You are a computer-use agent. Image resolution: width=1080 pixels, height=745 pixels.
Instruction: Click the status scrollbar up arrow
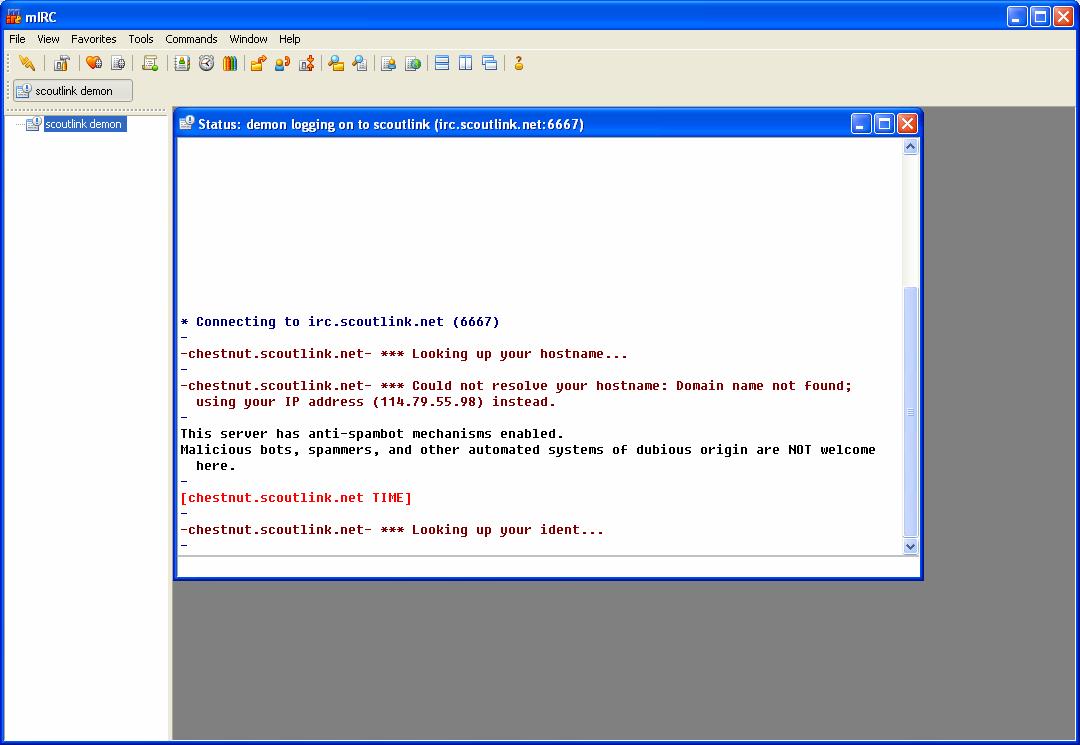[x=911, y=147]
